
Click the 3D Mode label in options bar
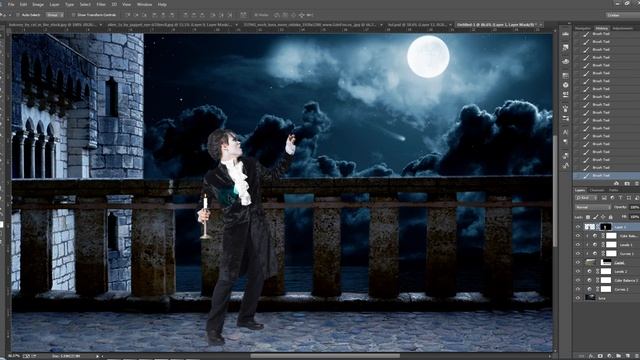click(x=261, y=15)
